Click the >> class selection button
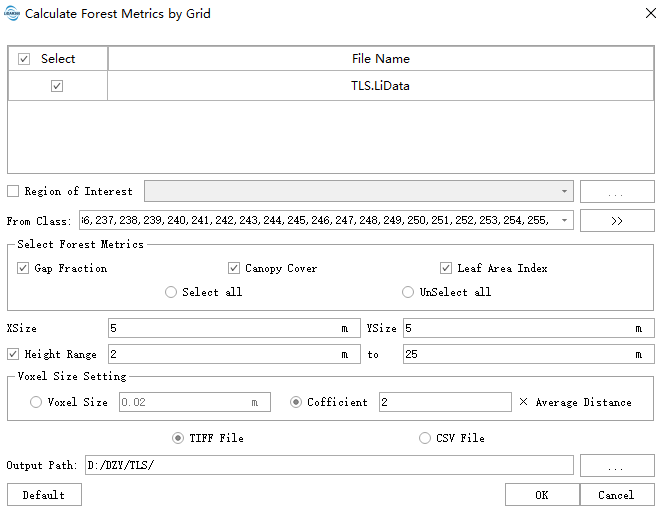663x514 pixels. click(616, 220)
